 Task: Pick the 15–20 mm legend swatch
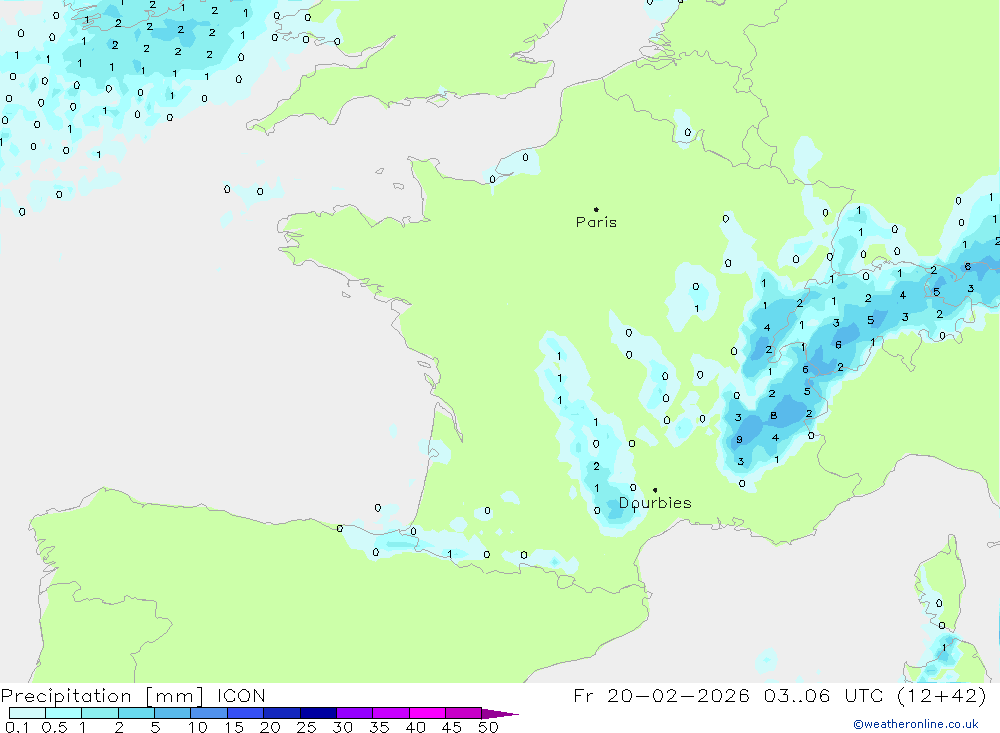point(245,713)
